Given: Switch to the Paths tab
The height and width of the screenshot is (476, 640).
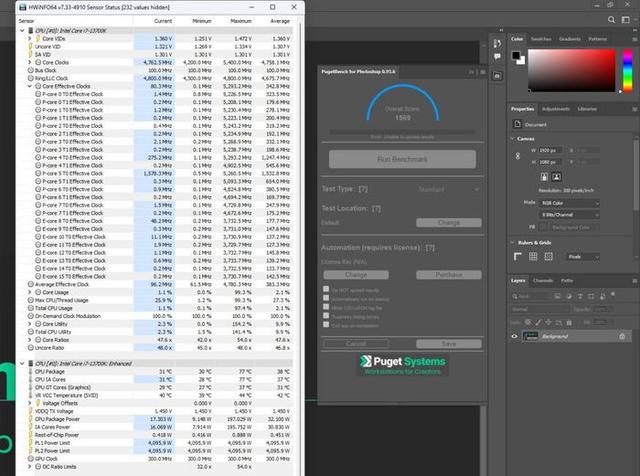Looking at the screenshot, I should tap(567, 280).
